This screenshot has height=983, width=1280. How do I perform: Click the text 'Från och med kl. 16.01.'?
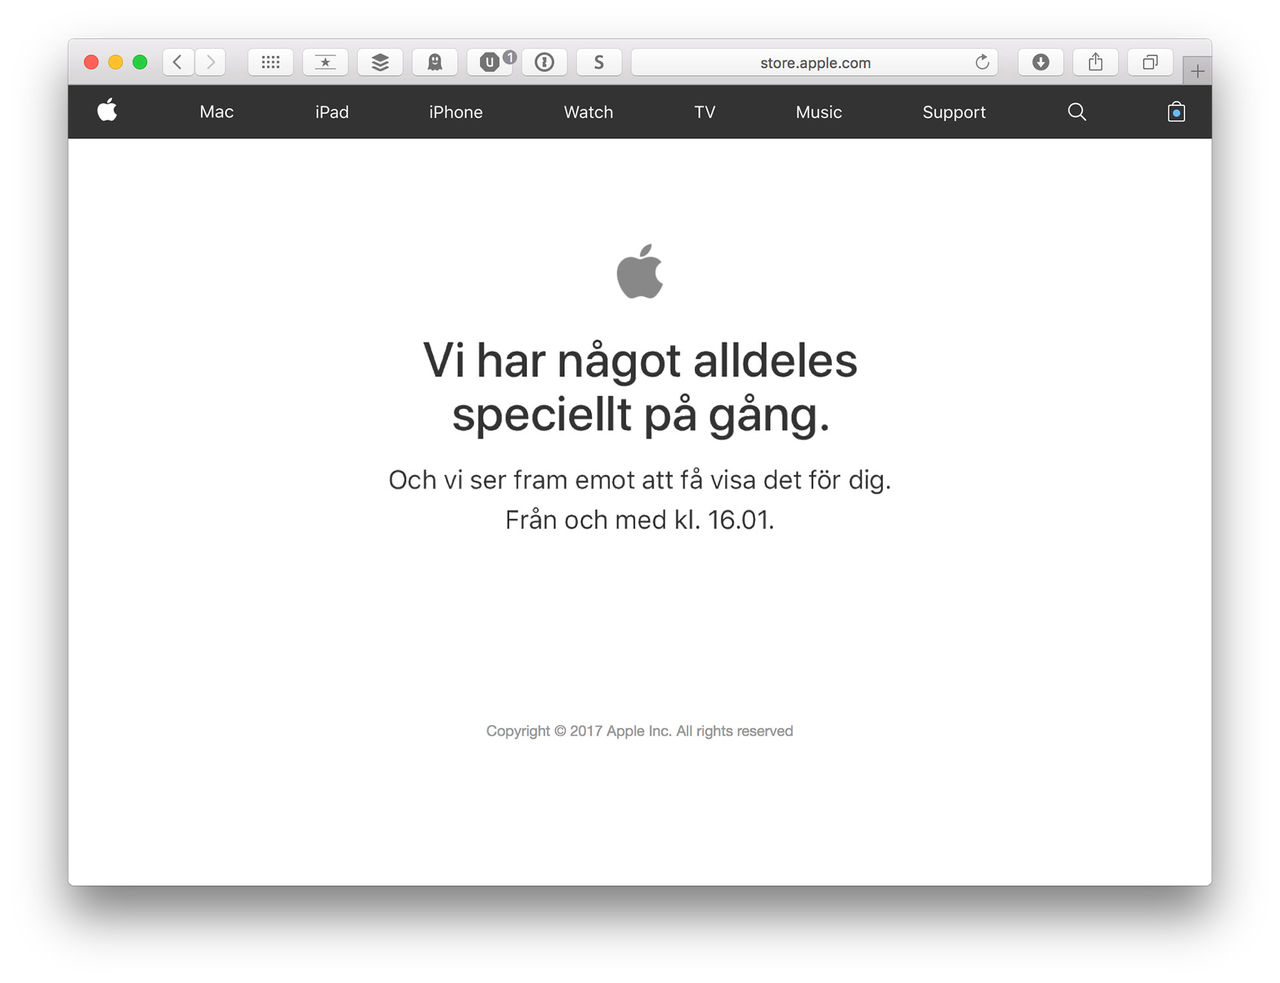[640, 520]
